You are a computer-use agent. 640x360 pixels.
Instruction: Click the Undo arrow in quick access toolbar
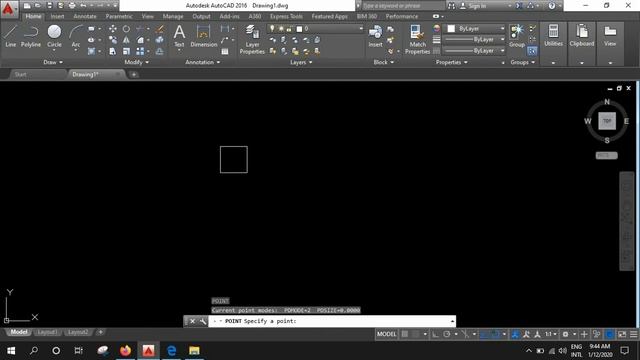point(83,6)
